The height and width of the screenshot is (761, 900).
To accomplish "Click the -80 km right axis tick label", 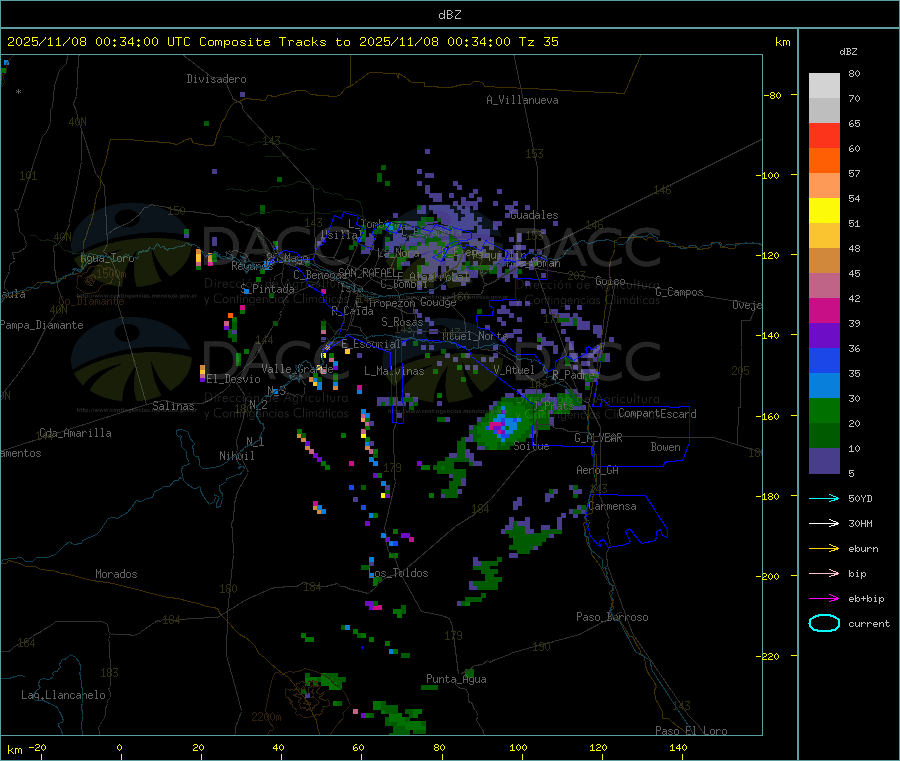I will click(x=773, y=95).
